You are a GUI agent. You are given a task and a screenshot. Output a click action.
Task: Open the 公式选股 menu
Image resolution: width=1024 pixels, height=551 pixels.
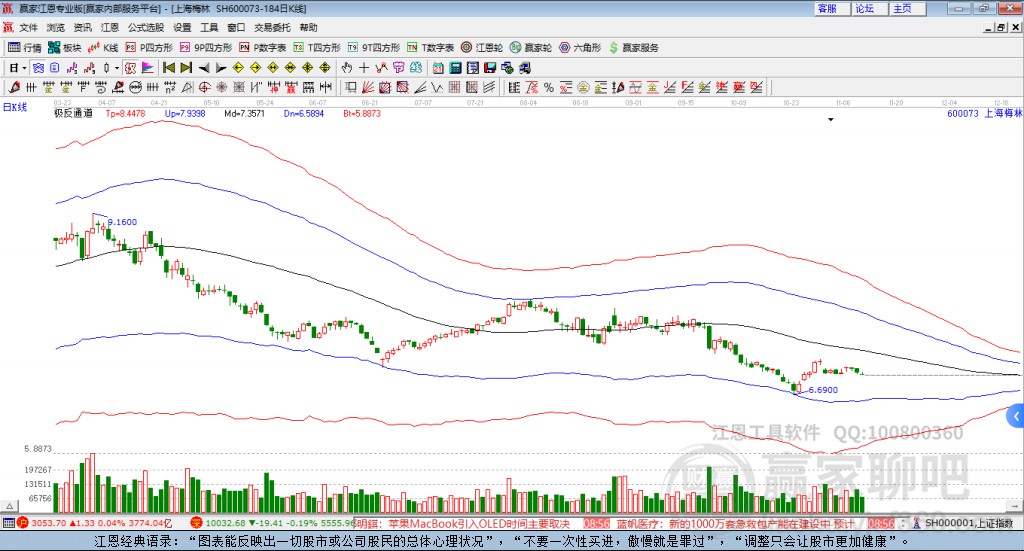(145, 27)
